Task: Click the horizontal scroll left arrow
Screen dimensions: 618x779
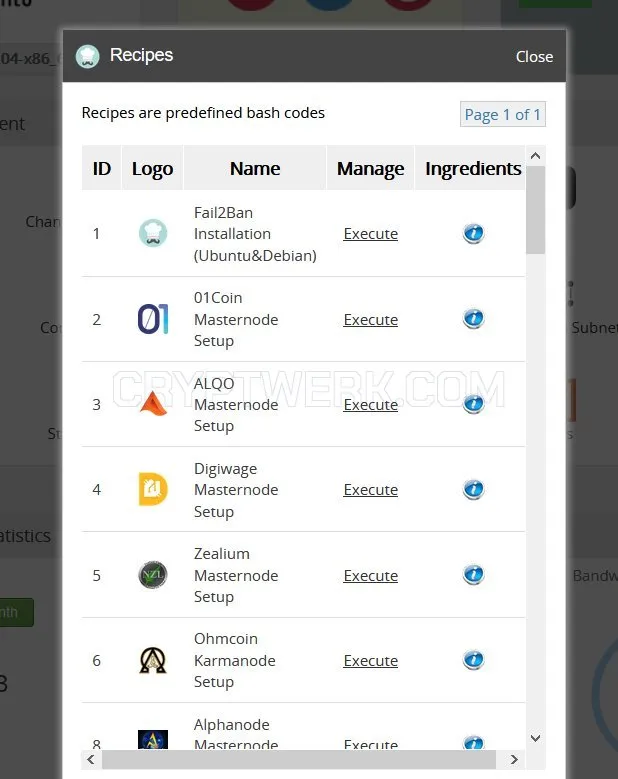Action: (91, 760)
